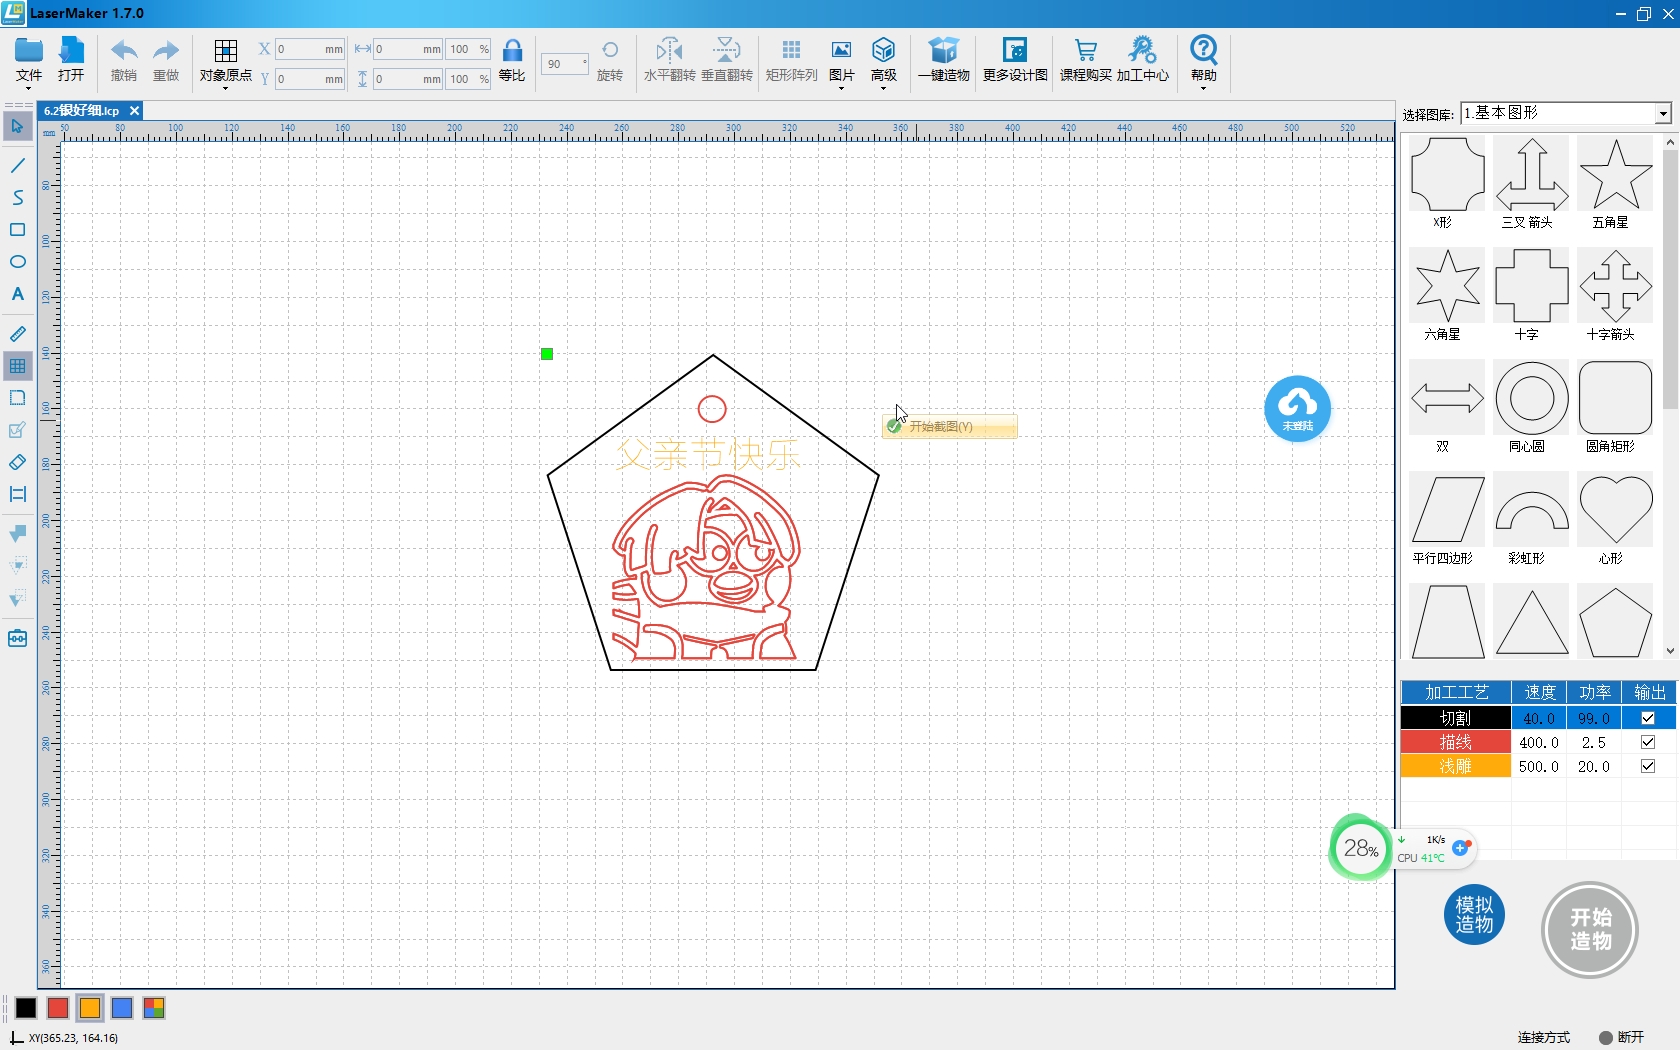This screenshot has height=1050, width=1680.
Task: Click the Y position input field
Action: coord(310,79)
